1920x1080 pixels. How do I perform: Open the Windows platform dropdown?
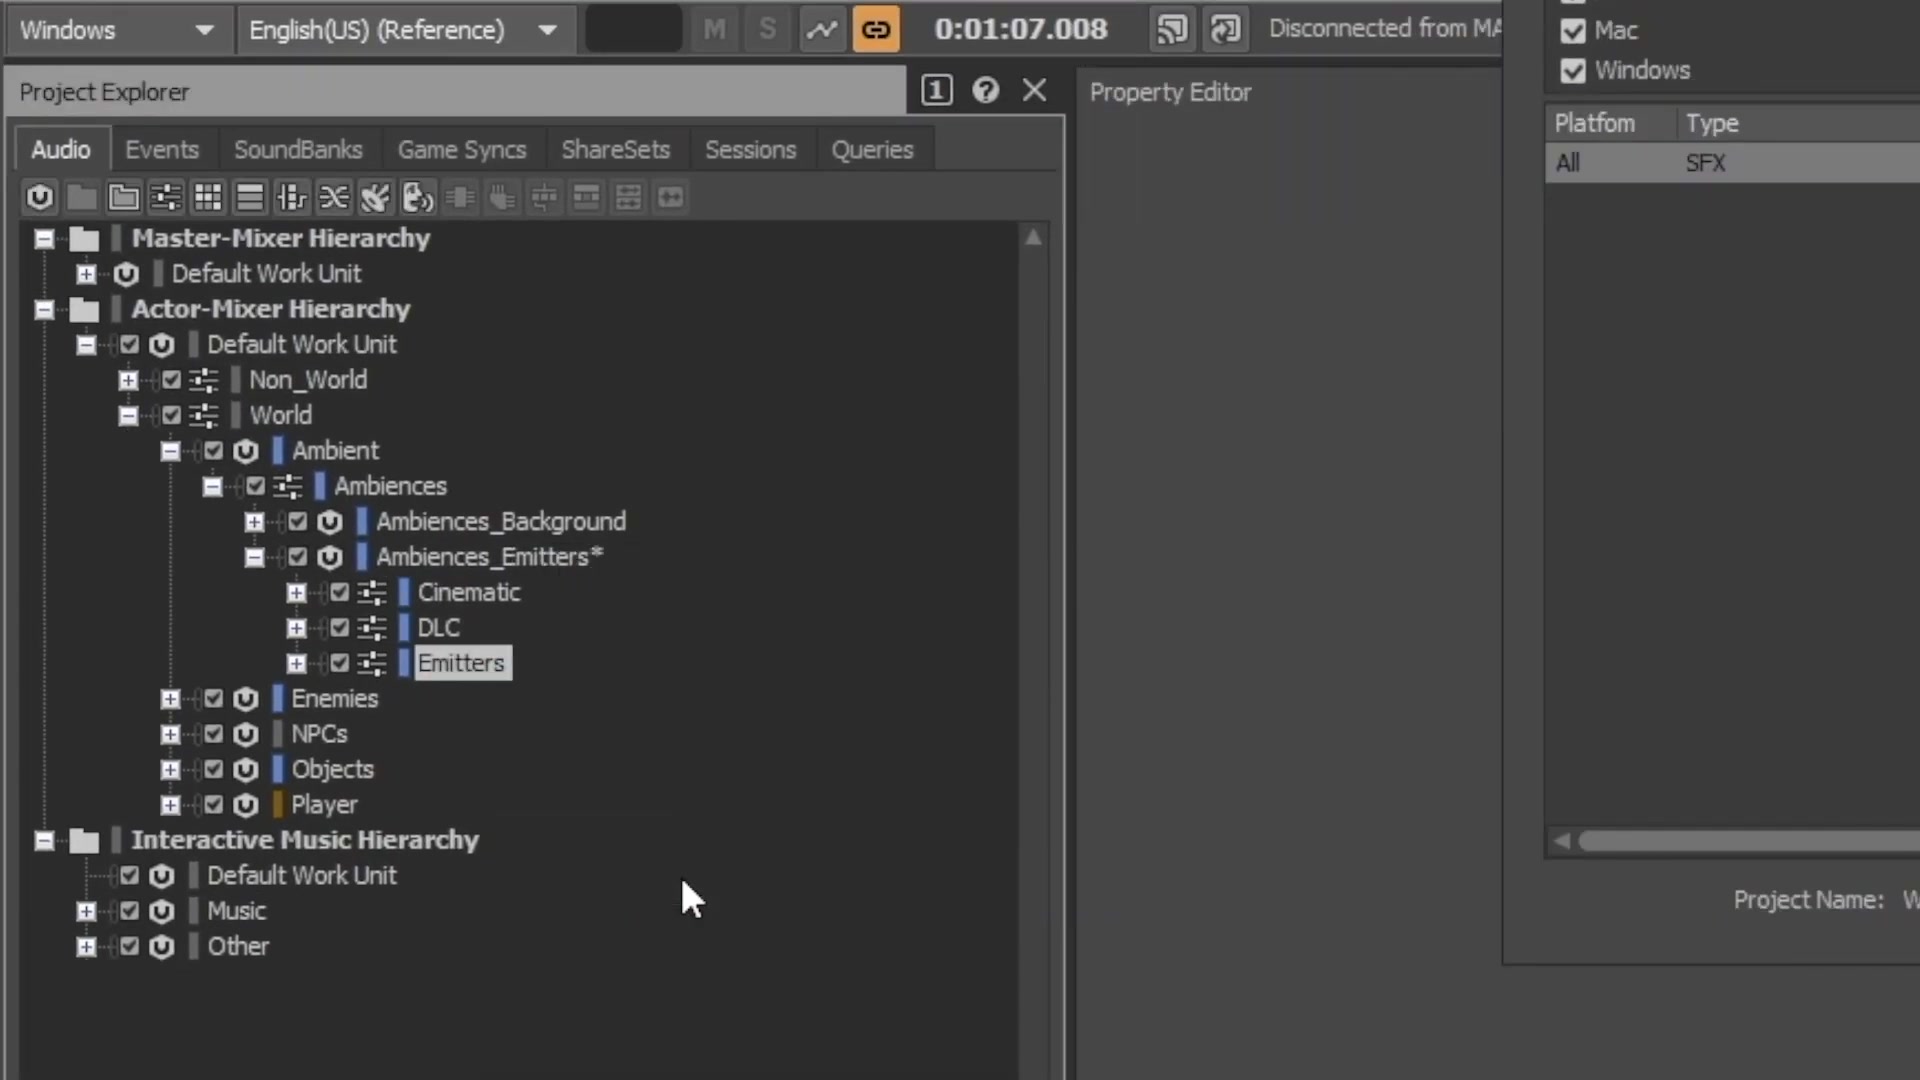point(116,30)
